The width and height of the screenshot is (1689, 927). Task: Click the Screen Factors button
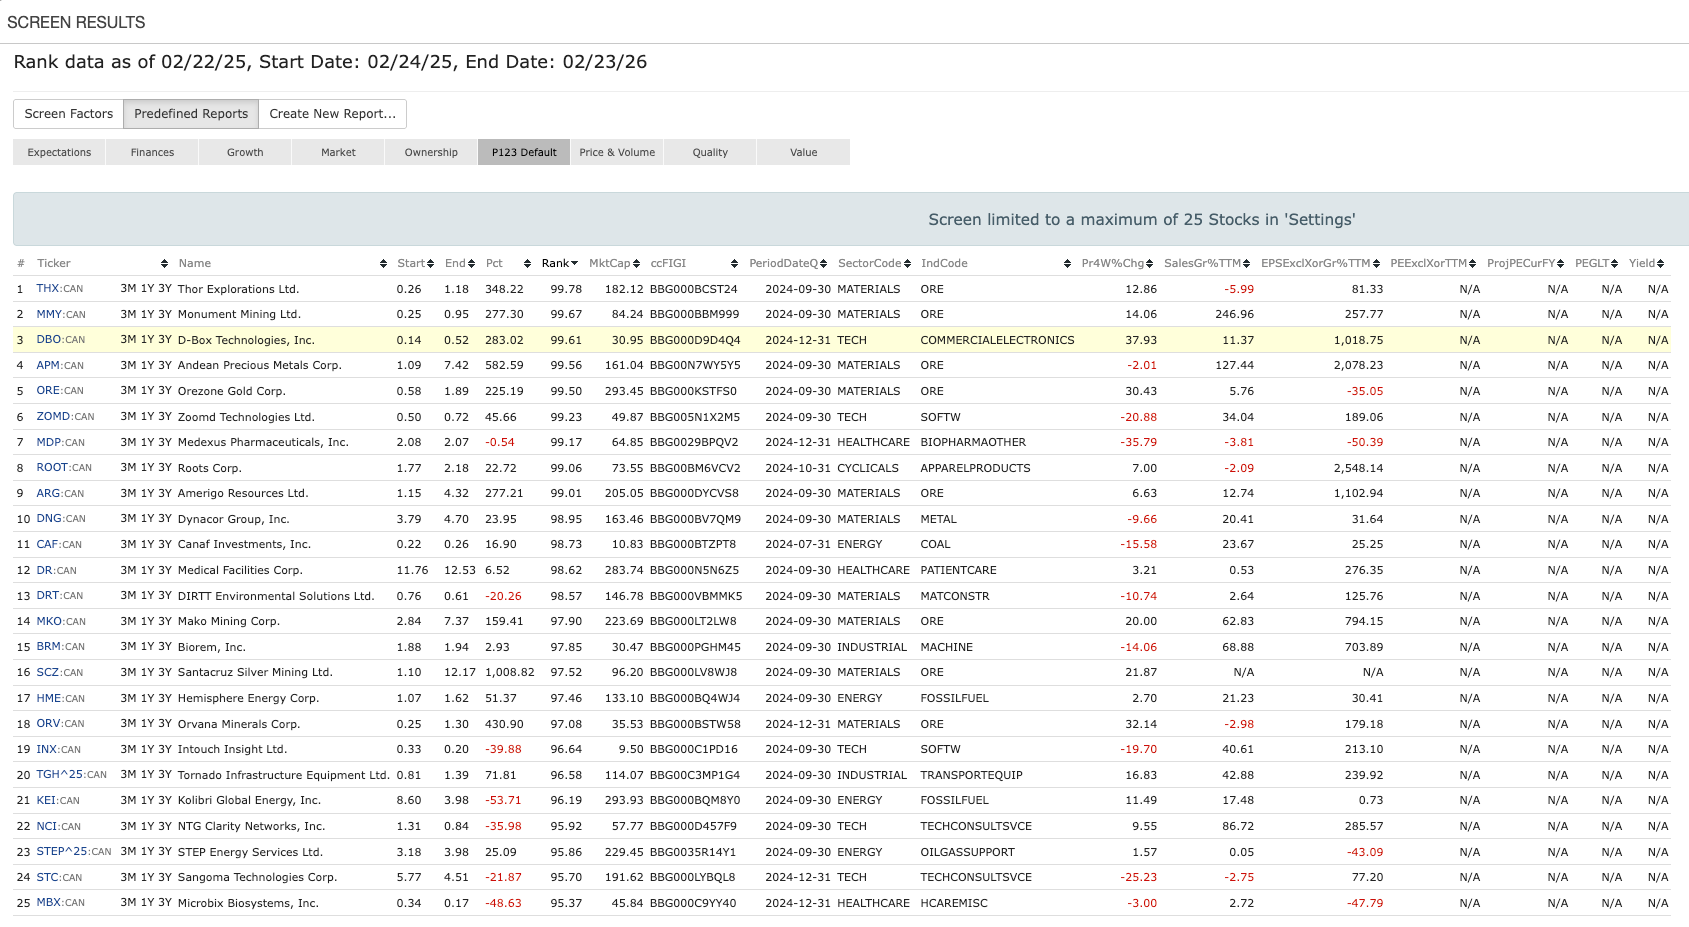tap(69, 114)
